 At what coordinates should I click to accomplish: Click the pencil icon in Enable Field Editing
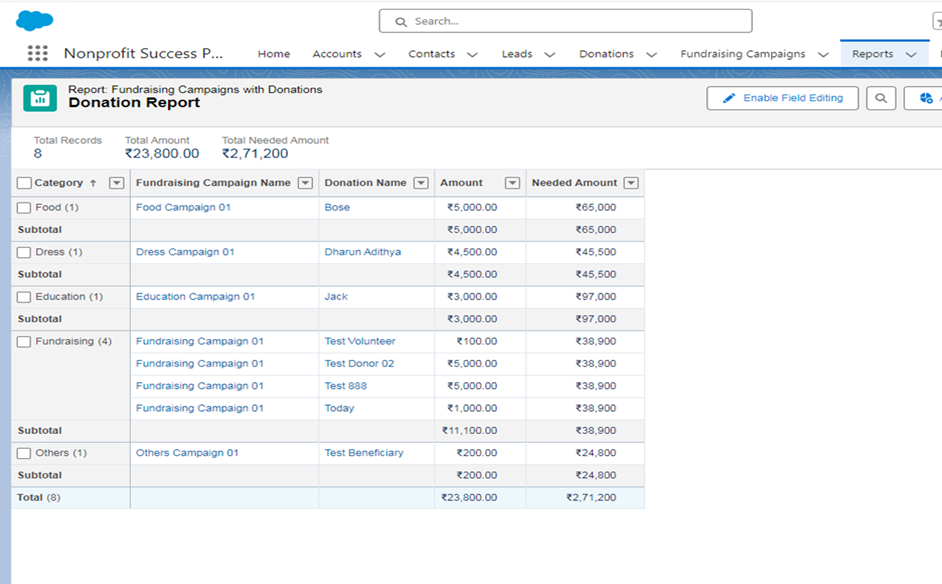[x=728, y=98]
